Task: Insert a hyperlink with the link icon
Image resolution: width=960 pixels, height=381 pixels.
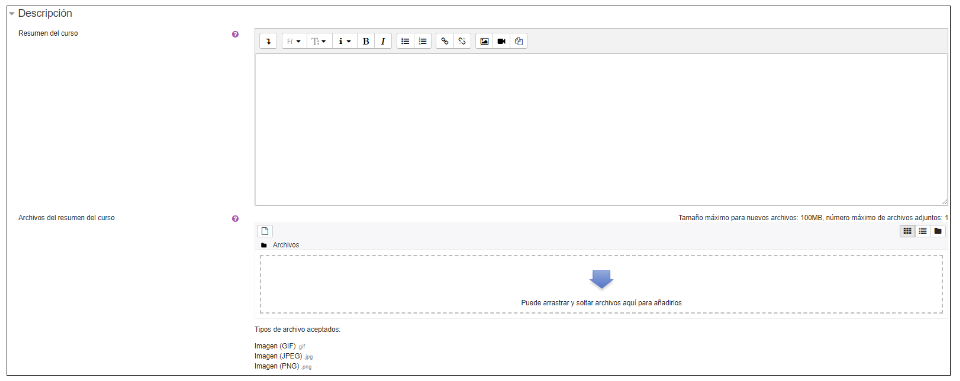Action: (x=444, y=41)
